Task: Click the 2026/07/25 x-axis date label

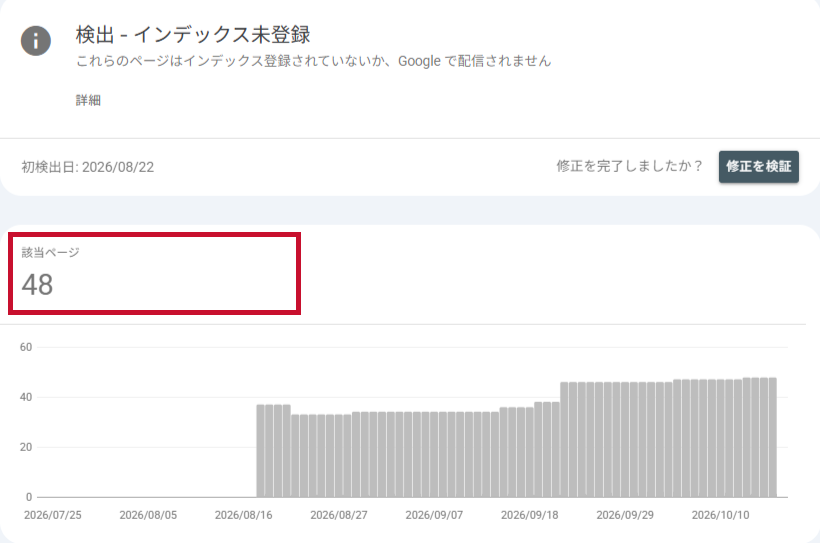Action: point(53,515)
